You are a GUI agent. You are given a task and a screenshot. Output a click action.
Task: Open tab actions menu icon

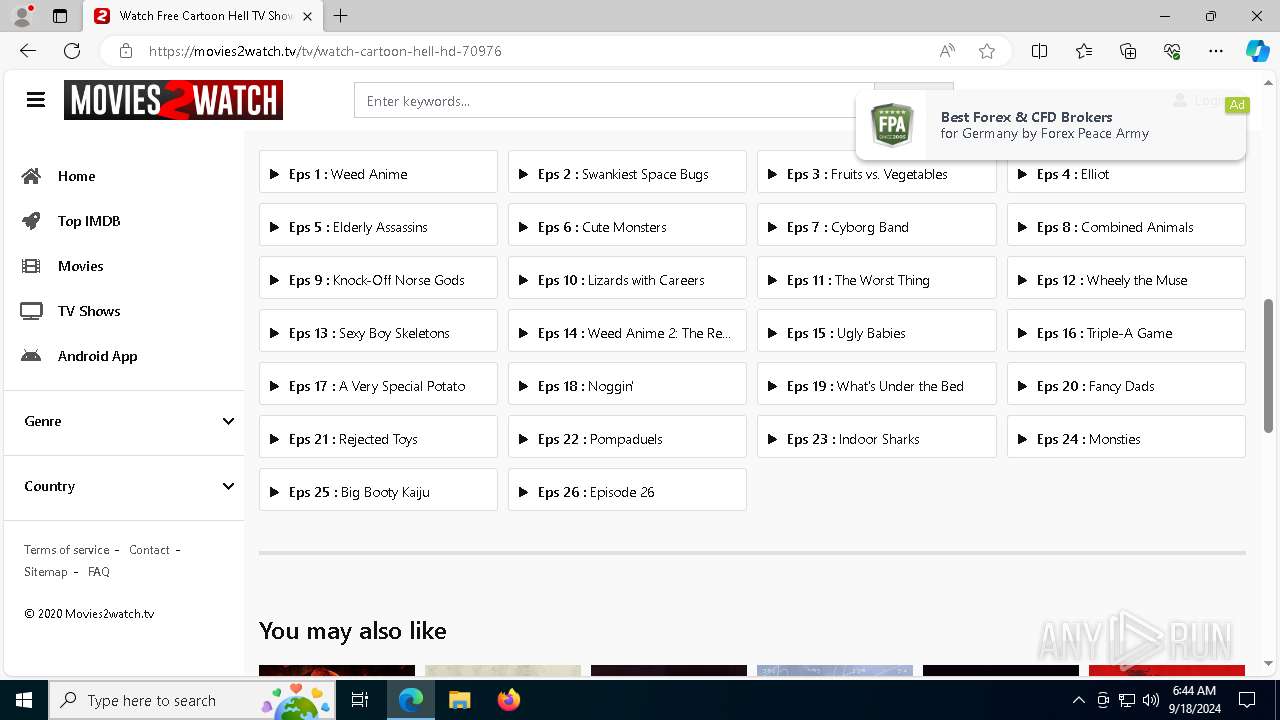(x=60, y=16)
